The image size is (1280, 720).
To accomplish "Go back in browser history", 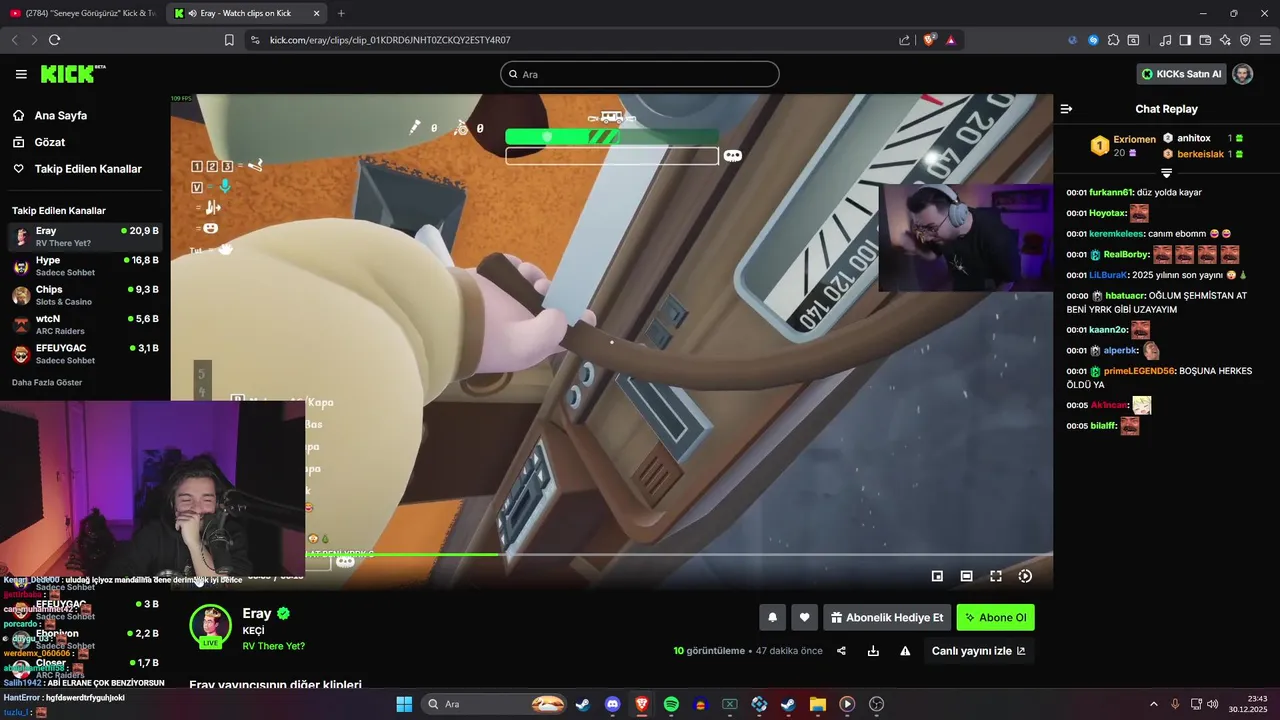I will [14, 40].
